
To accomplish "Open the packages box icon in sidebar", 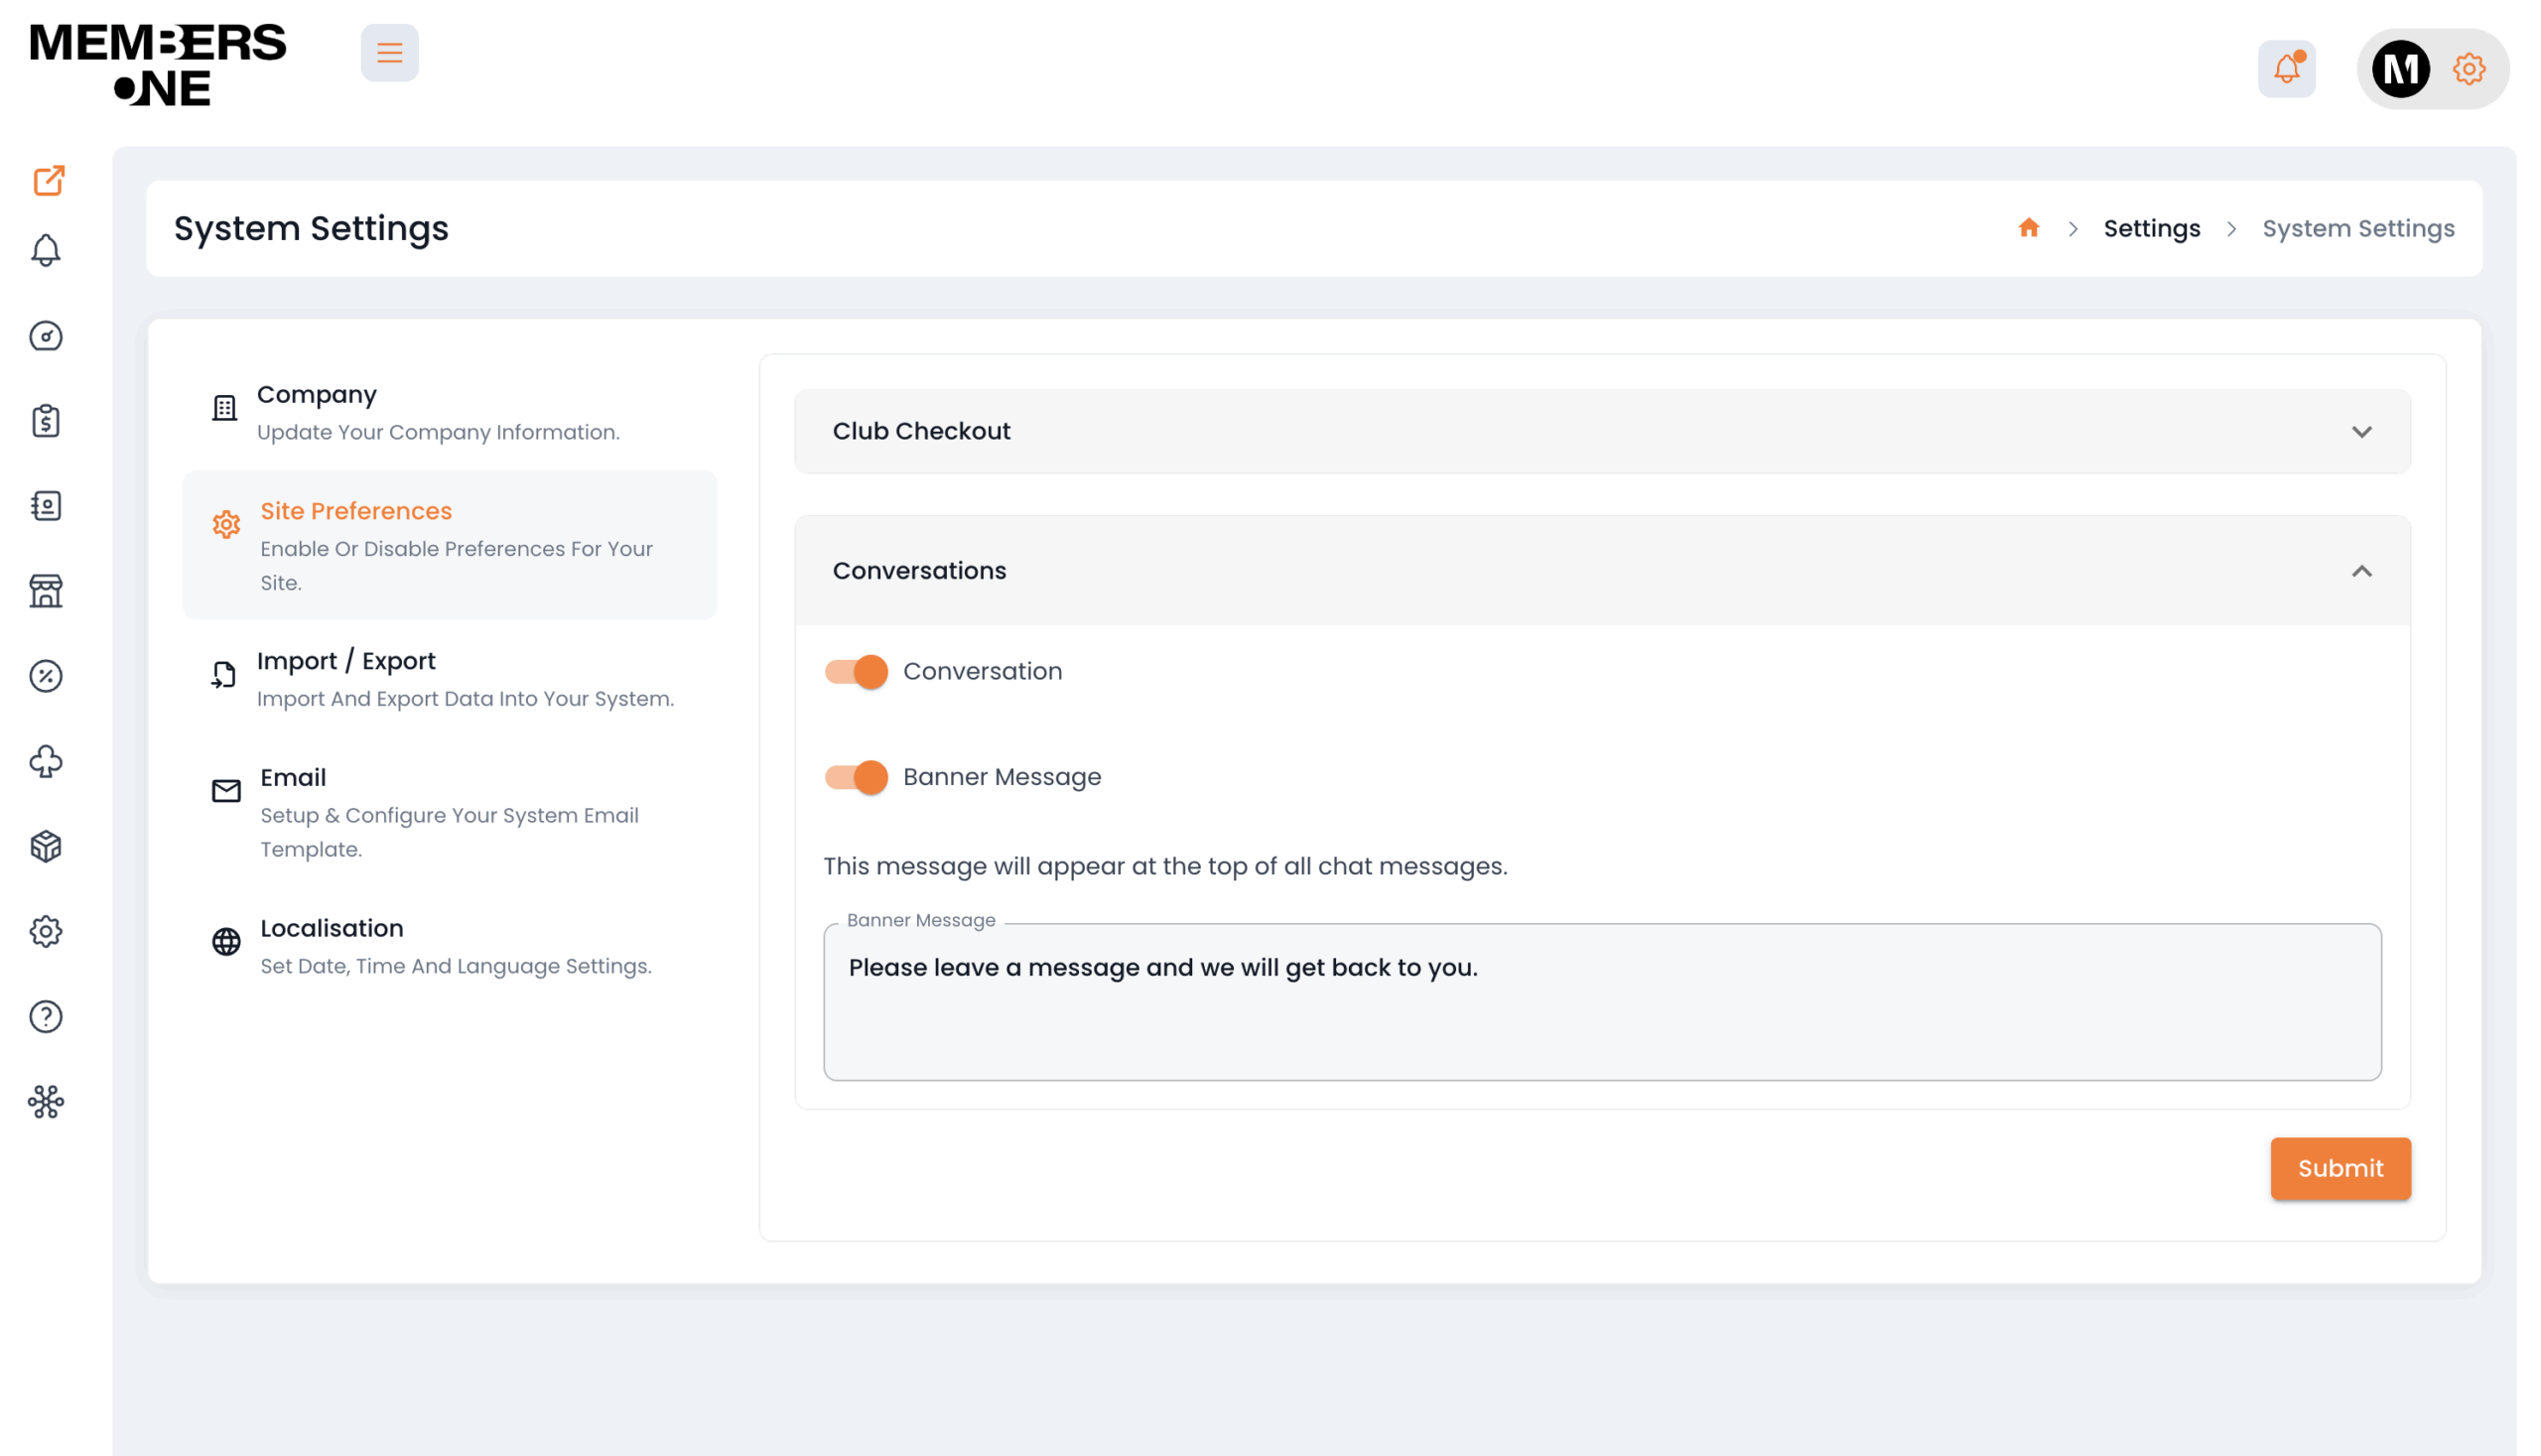I will tap(46, 846).
